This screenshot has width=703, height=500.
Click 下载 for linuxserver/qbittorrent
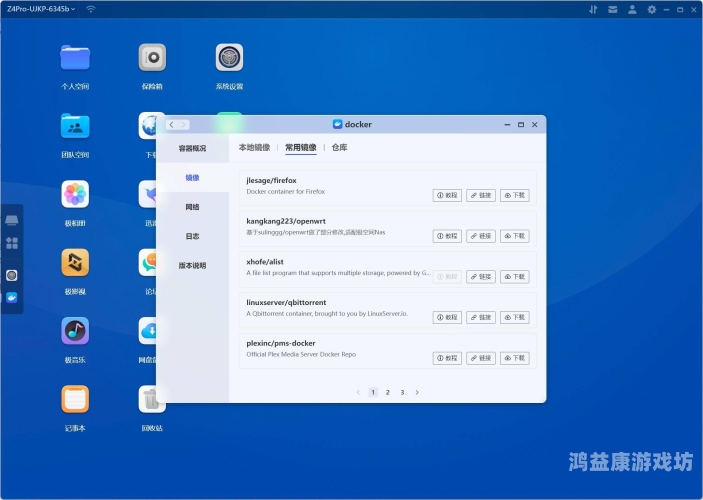(x=515, y=317)
